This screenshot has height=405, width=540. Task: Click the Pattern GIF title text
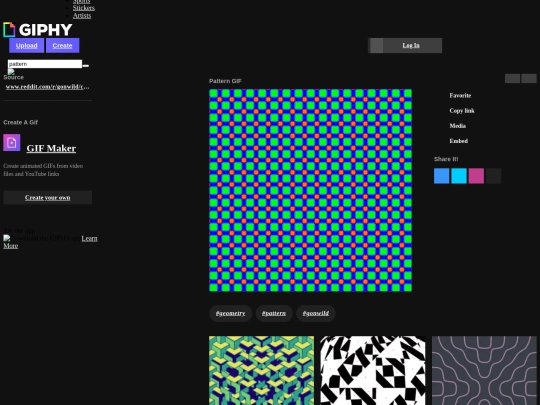point(225,81)
